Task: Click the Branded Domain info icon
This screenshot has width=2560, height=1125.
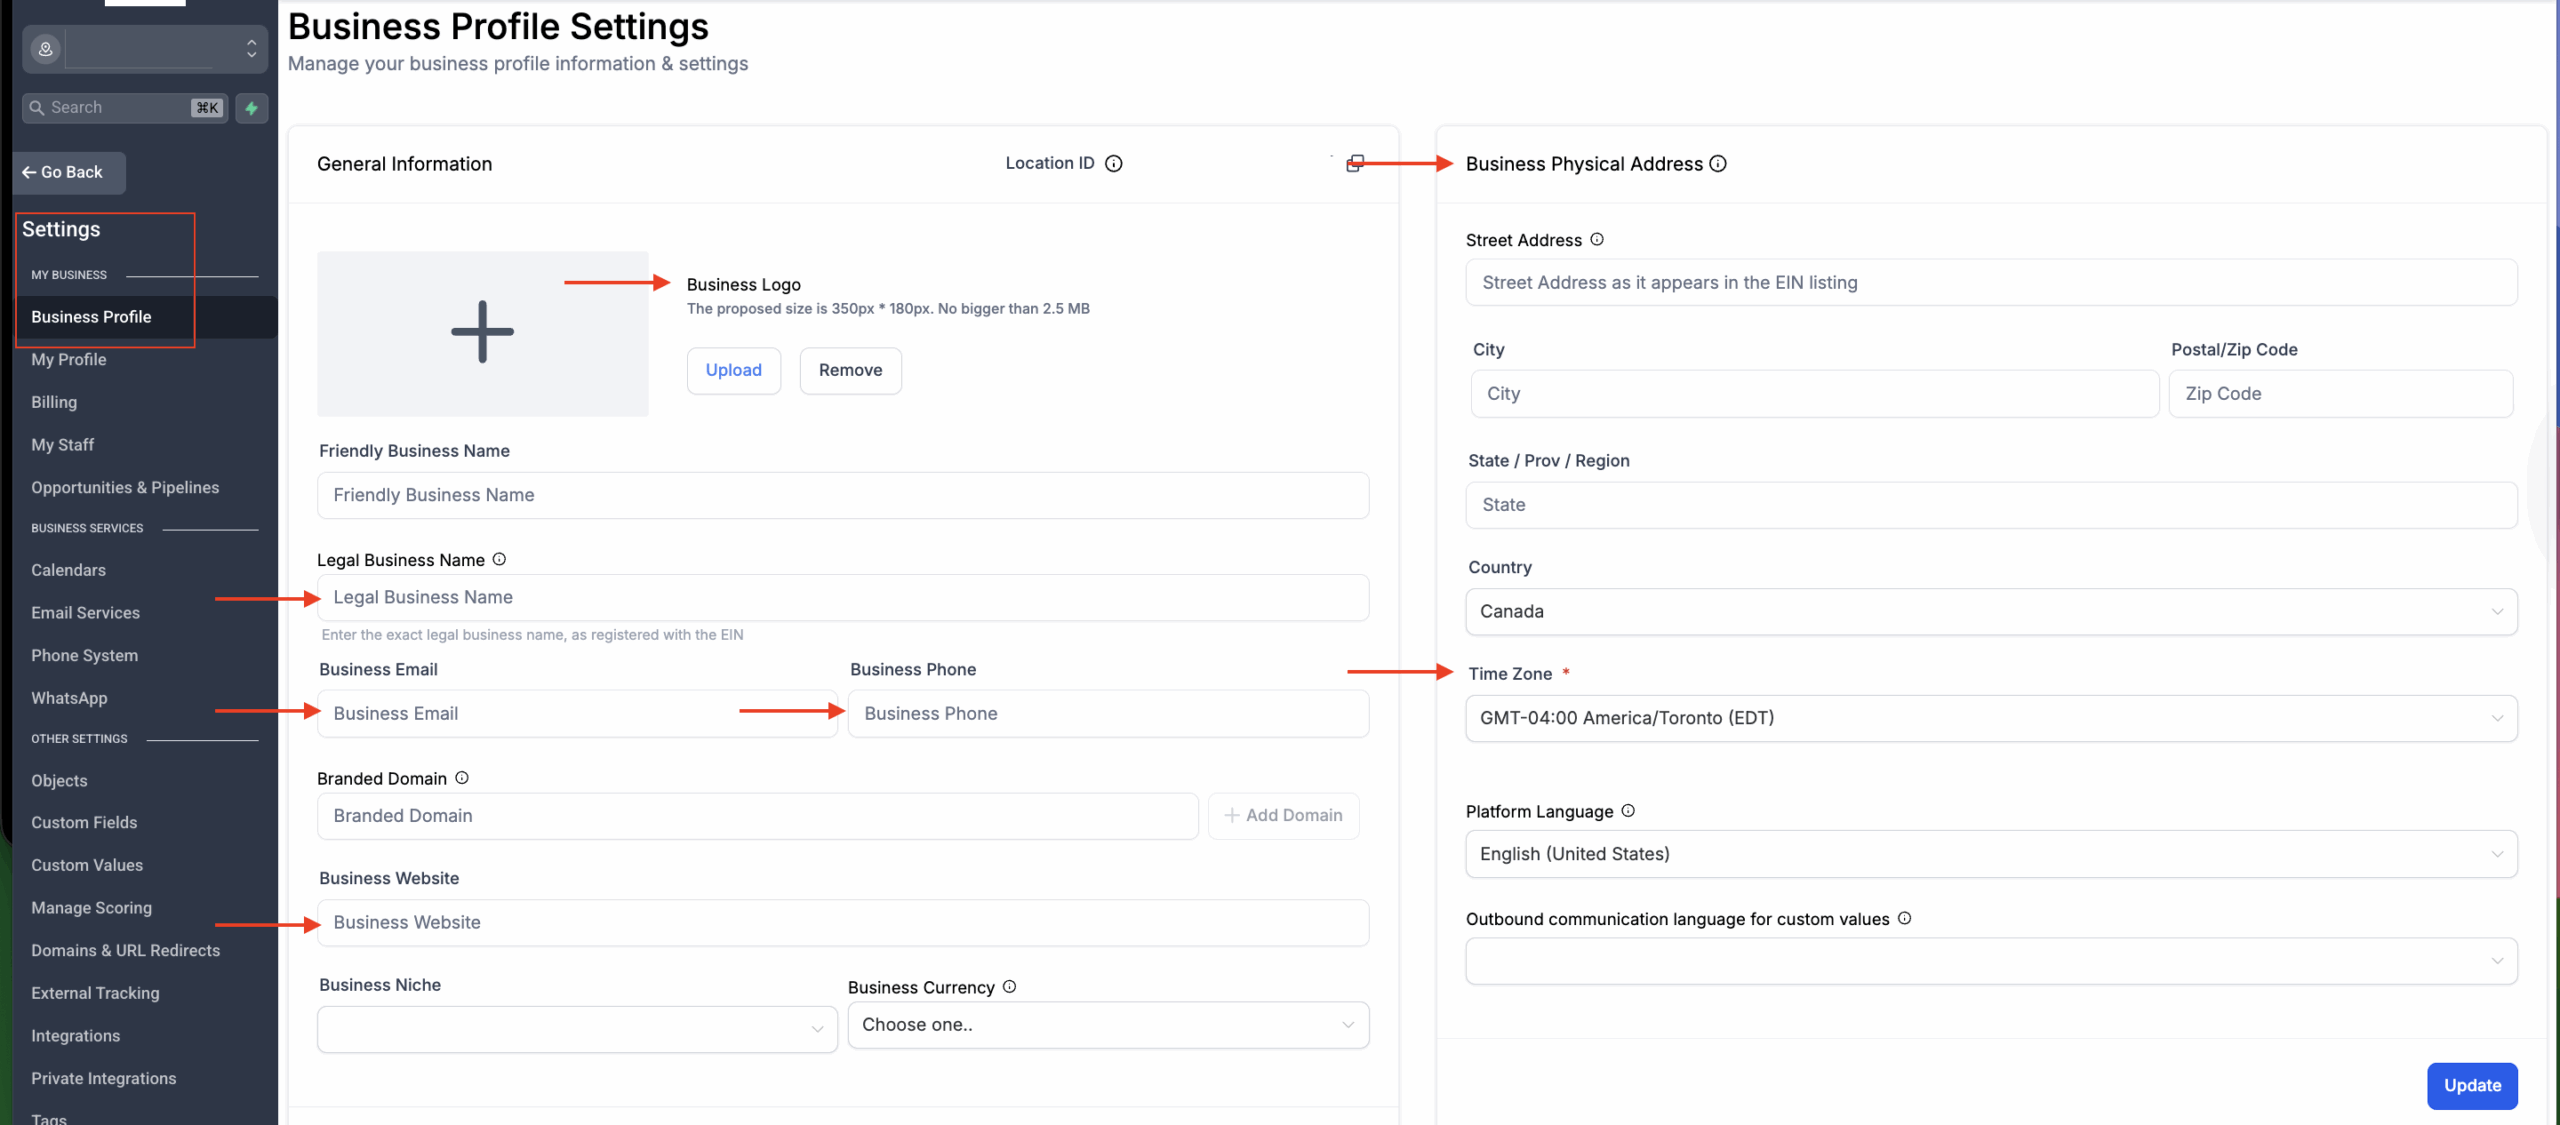Action: (x=462, y=778)
